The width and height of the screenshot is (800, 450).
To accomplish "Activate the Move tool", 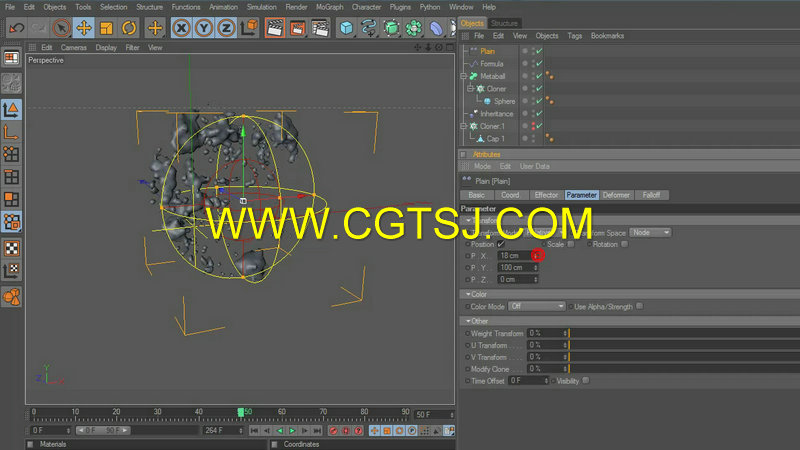I will (84, 28).
